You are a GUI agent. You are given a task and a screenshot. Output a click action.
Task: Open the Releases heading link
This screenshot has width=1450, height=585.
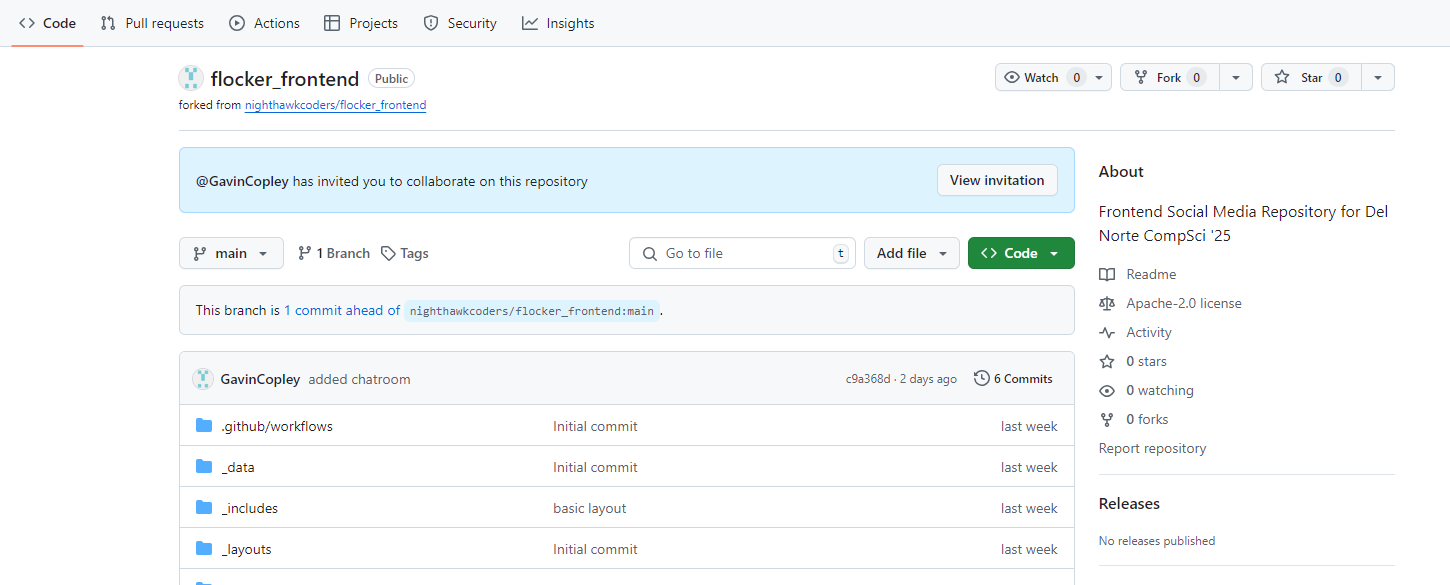point(1129,503)
